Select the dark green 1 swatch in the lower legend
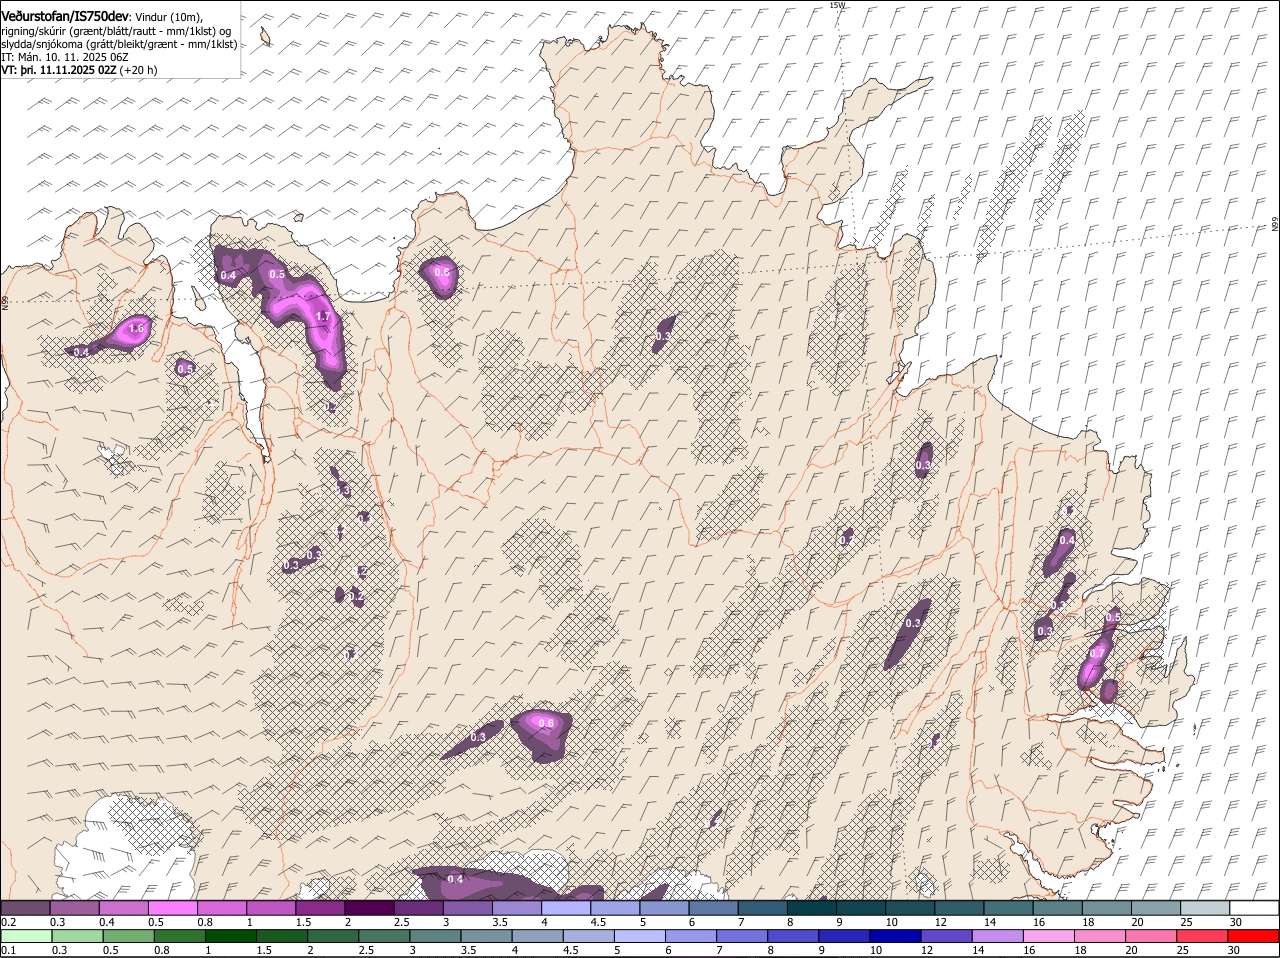 point(231,936)
